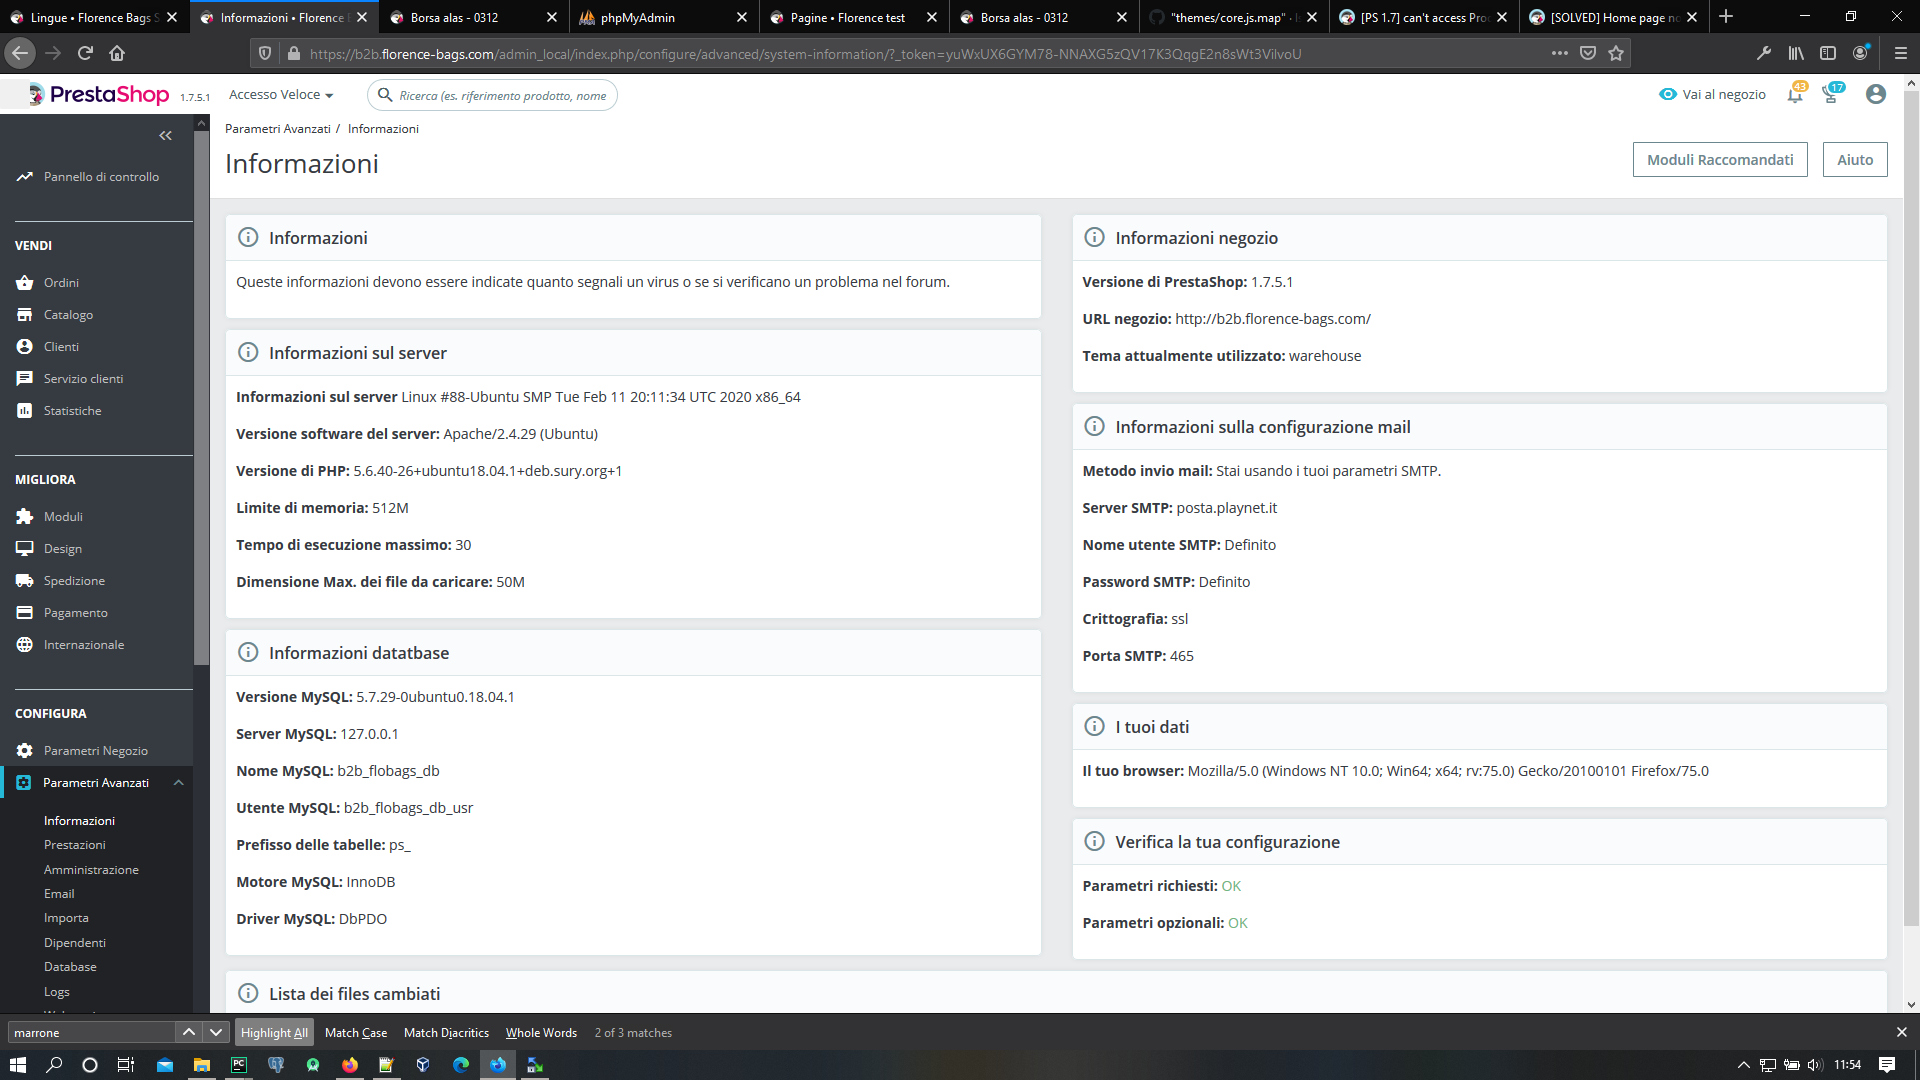Collapse the sidebar with double-chevron icon
Screen dimensions: 1920x1080
coord(166,136)
